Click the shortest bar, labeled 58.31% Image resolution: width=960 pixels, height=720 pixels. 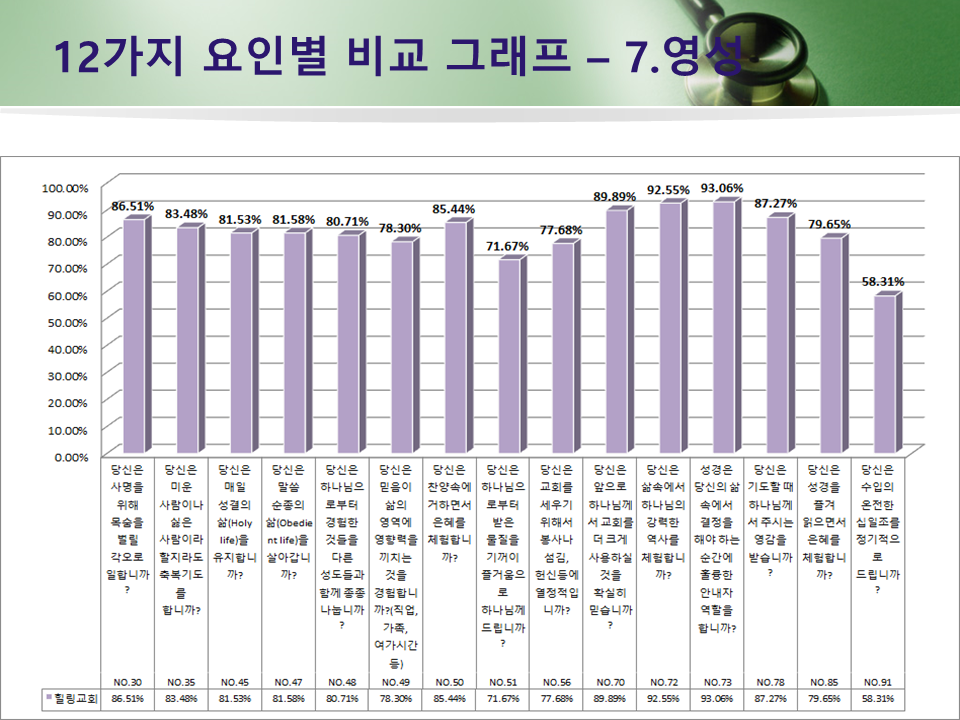(x=883, y=375)
